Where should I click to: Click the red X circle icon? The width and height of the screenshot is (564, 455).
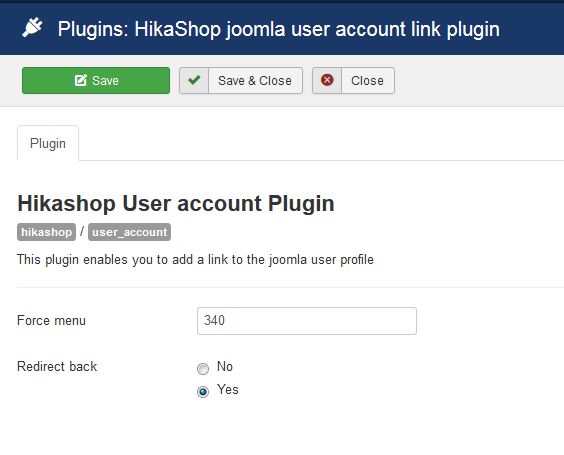point(327,80)
